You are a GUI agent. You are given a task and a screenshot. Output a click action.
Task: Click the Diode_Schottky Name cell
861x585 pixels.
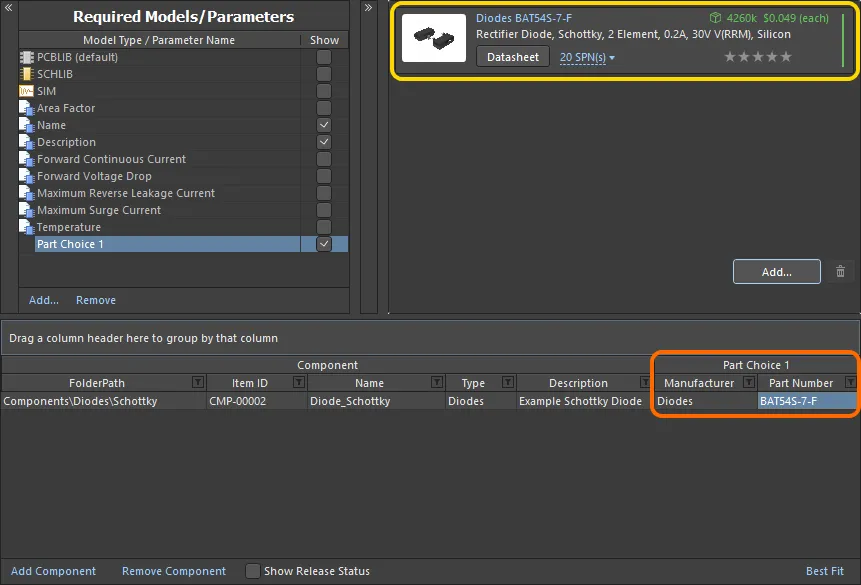(376, 401)
